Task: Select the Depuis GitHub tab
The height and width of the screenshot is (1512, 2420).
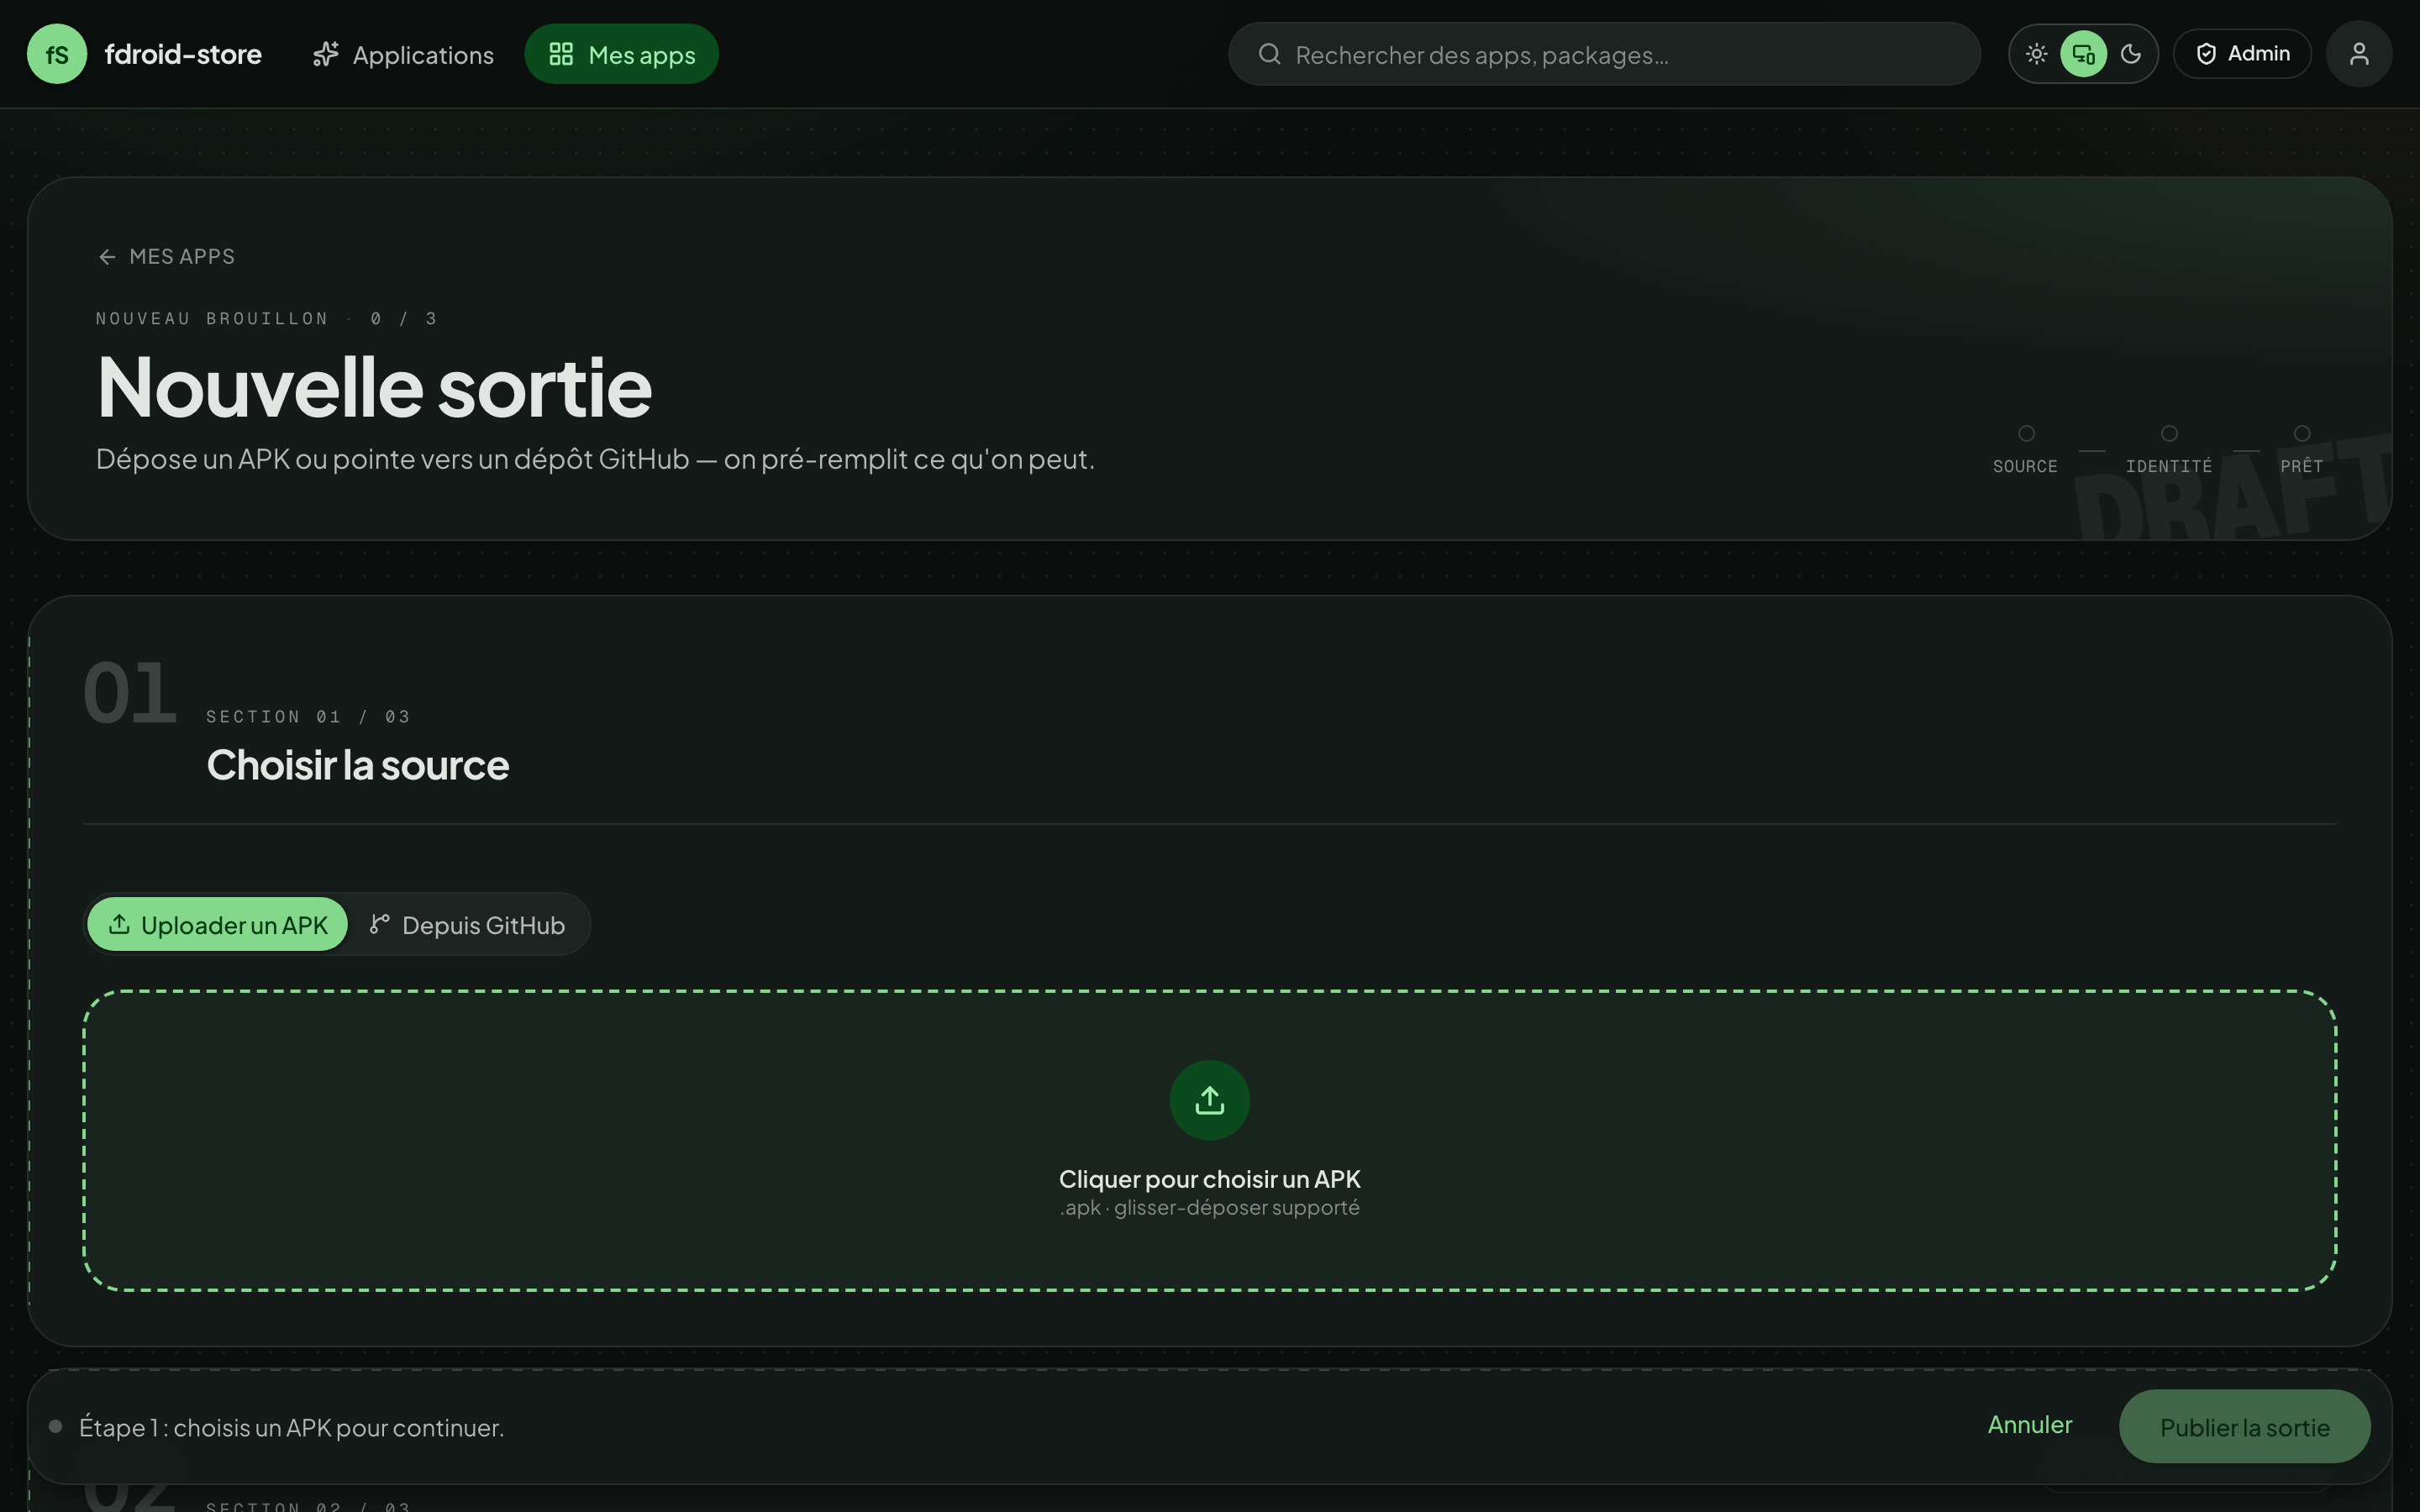Action: [x=467, y=924]
